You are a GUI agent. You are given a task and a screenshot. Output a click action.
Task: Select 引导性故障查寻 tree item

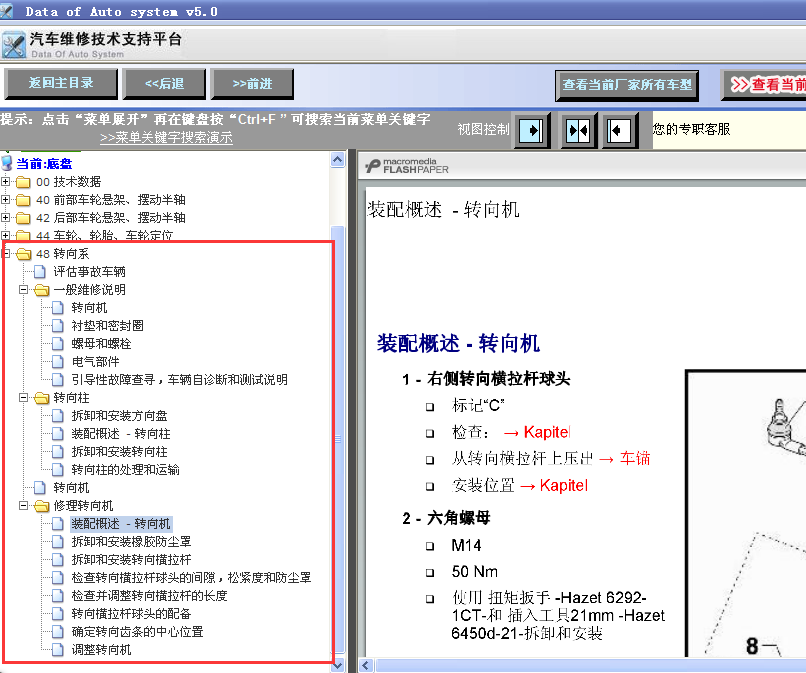[179, 380]
